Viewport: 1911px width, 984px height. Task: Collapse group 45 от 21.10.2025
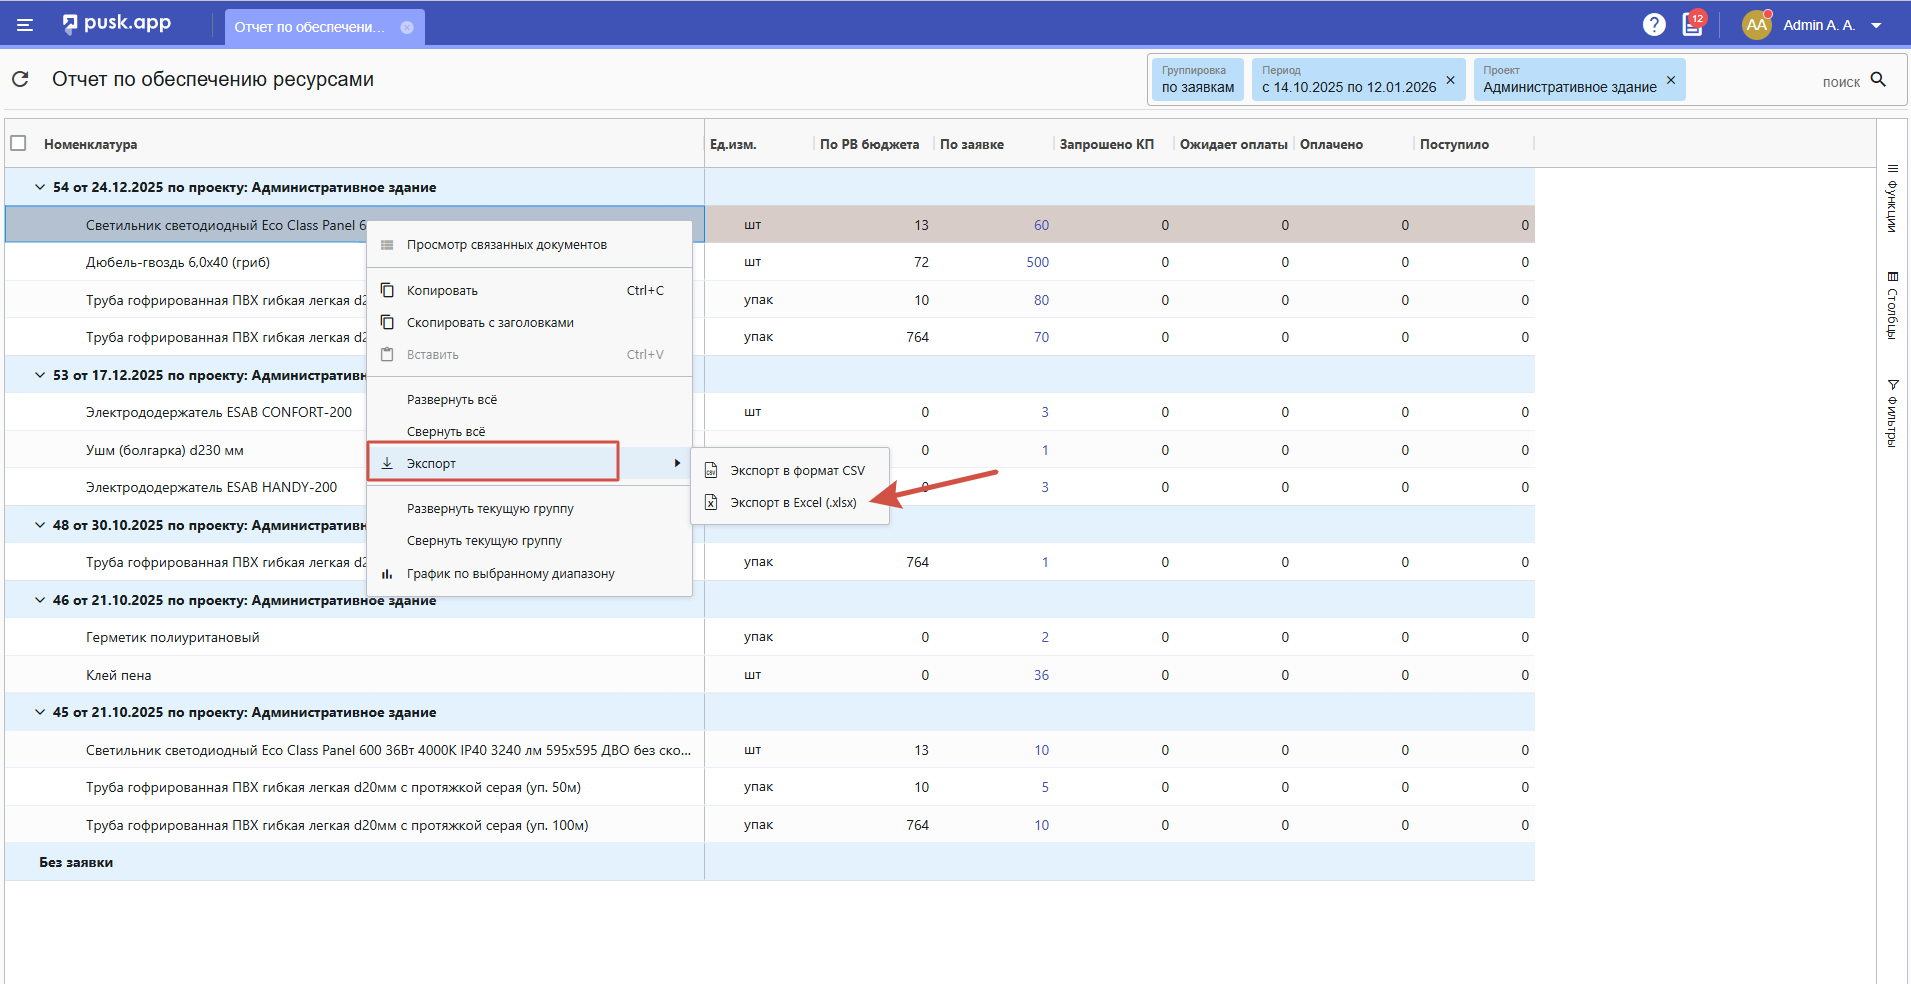40,712
